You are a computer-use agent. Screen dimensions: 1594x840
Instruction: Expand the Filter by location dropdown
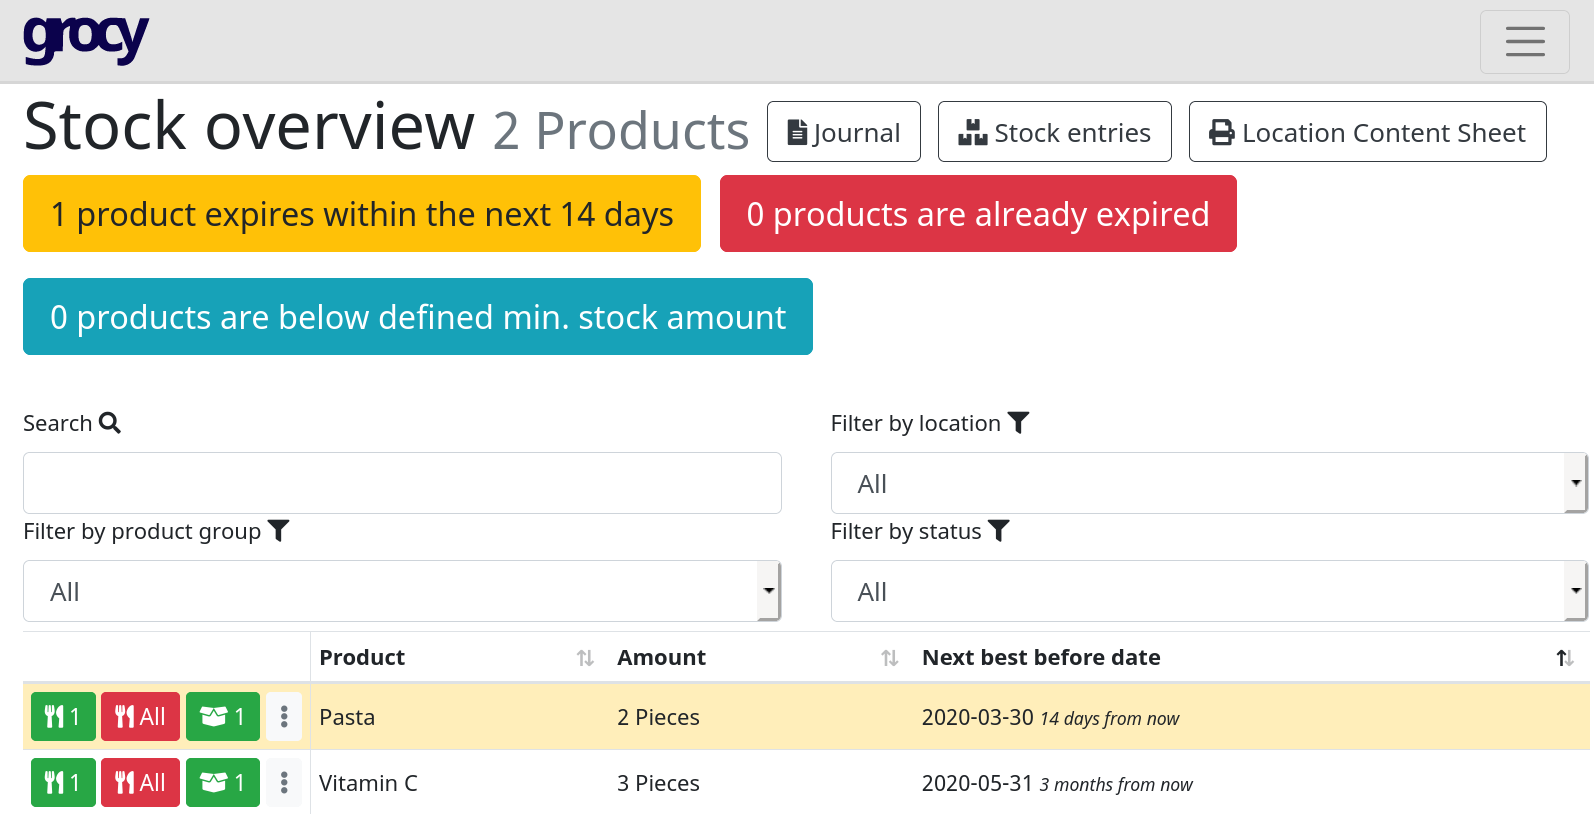point(1208,484)
